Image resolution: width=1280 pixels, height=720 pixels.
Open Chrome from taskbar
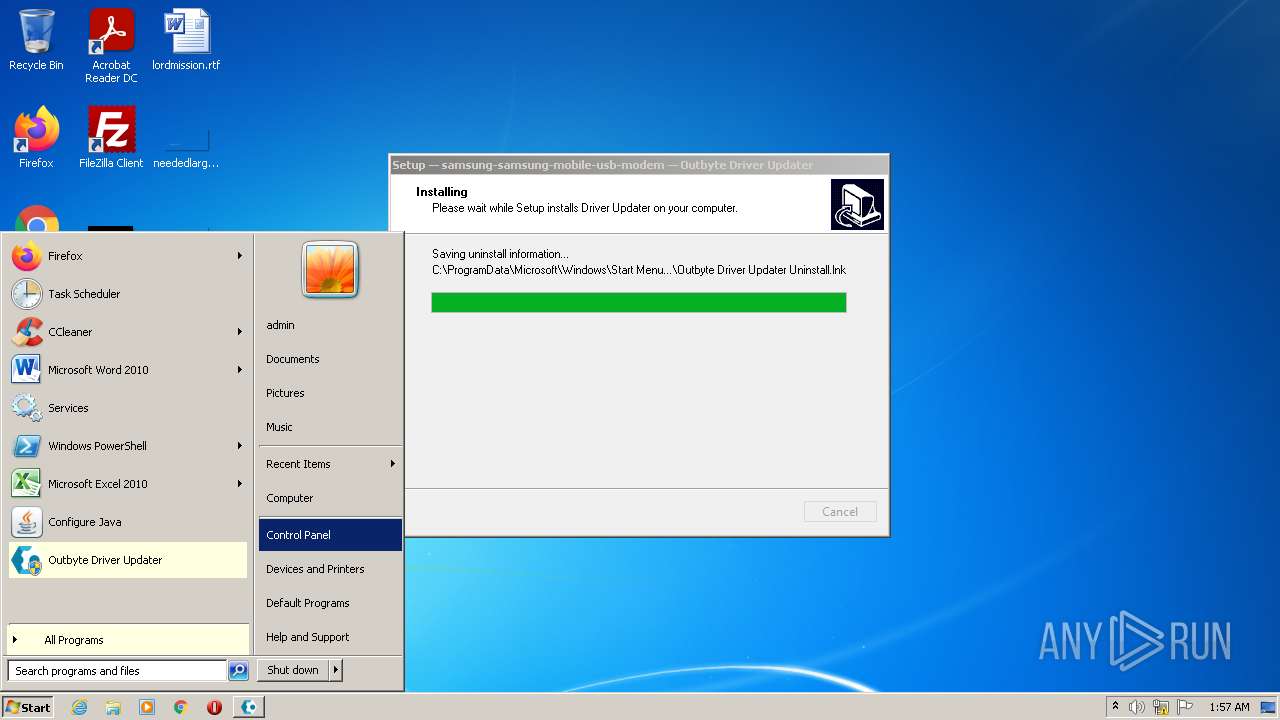coord(181,707)
